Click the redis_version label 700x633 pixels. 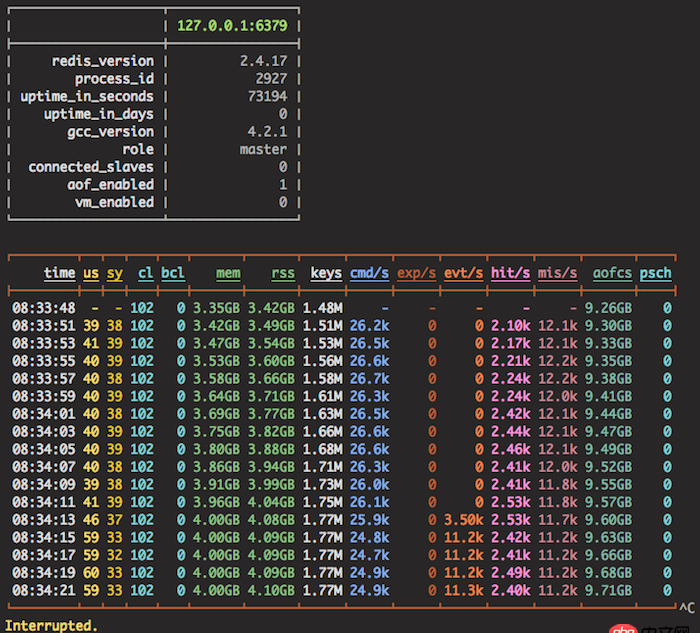point(103,61)
